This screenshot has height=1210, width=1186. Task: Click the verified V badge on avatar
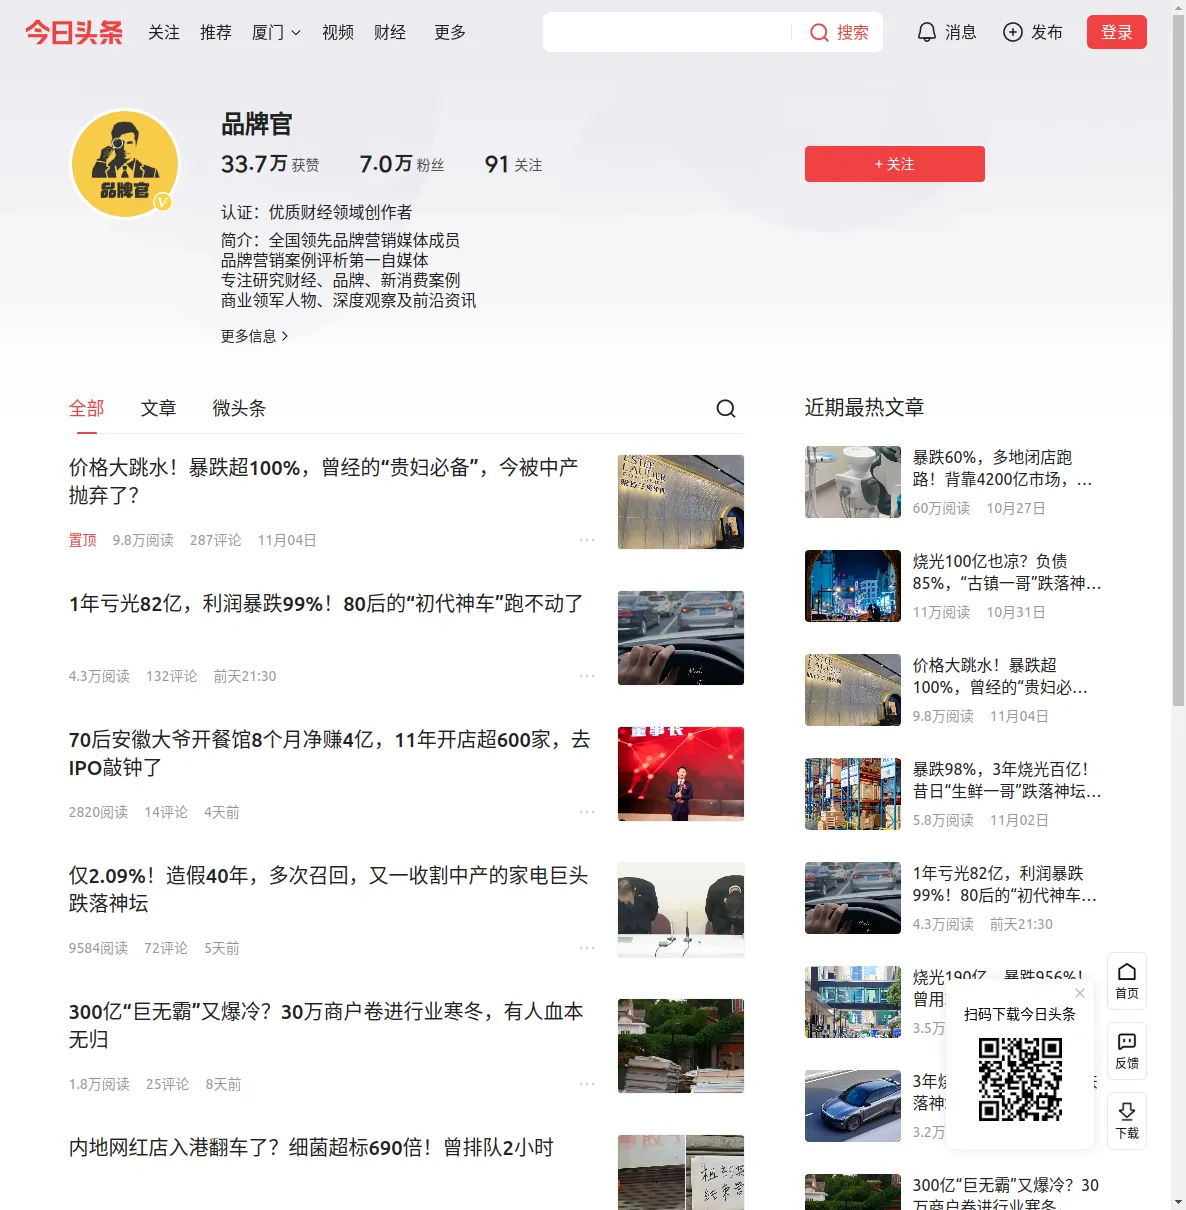tap(163, 202)
